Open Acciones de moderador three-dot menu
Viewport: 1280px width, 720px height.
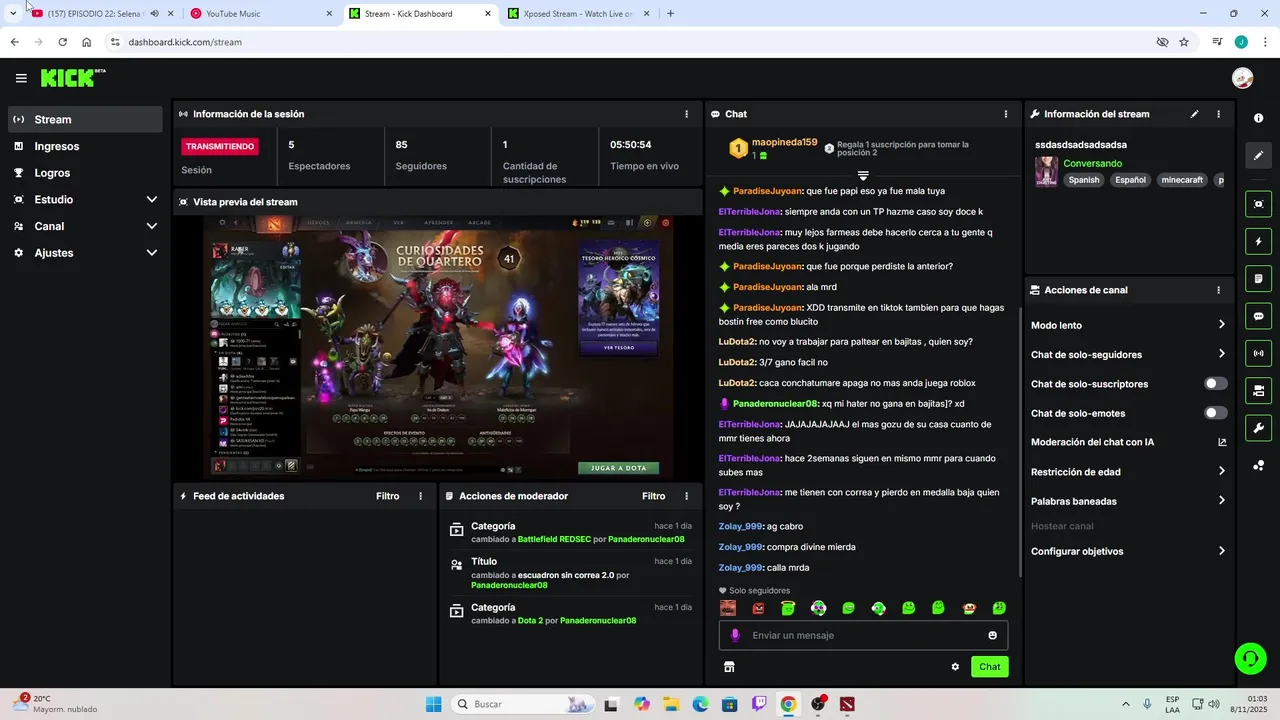[686, 496]
